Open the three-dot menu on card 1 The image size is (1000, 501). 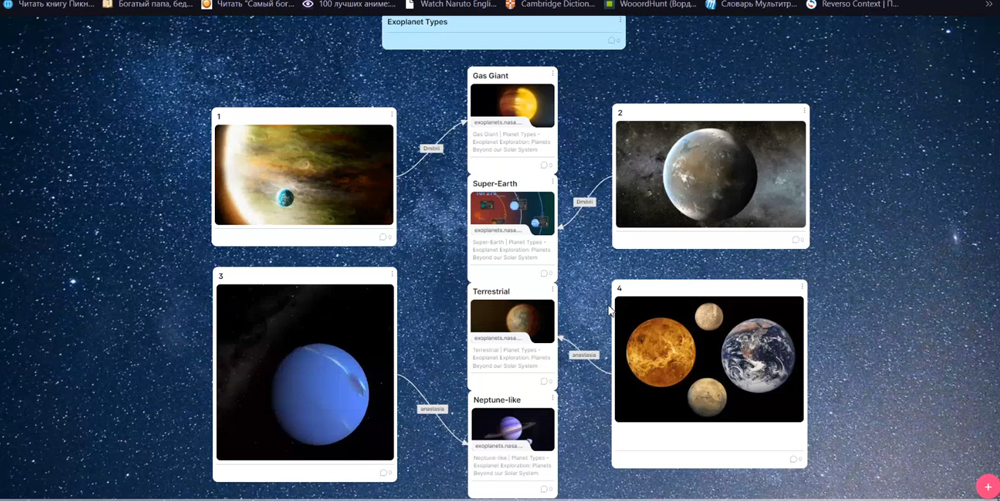click(392, 115)
